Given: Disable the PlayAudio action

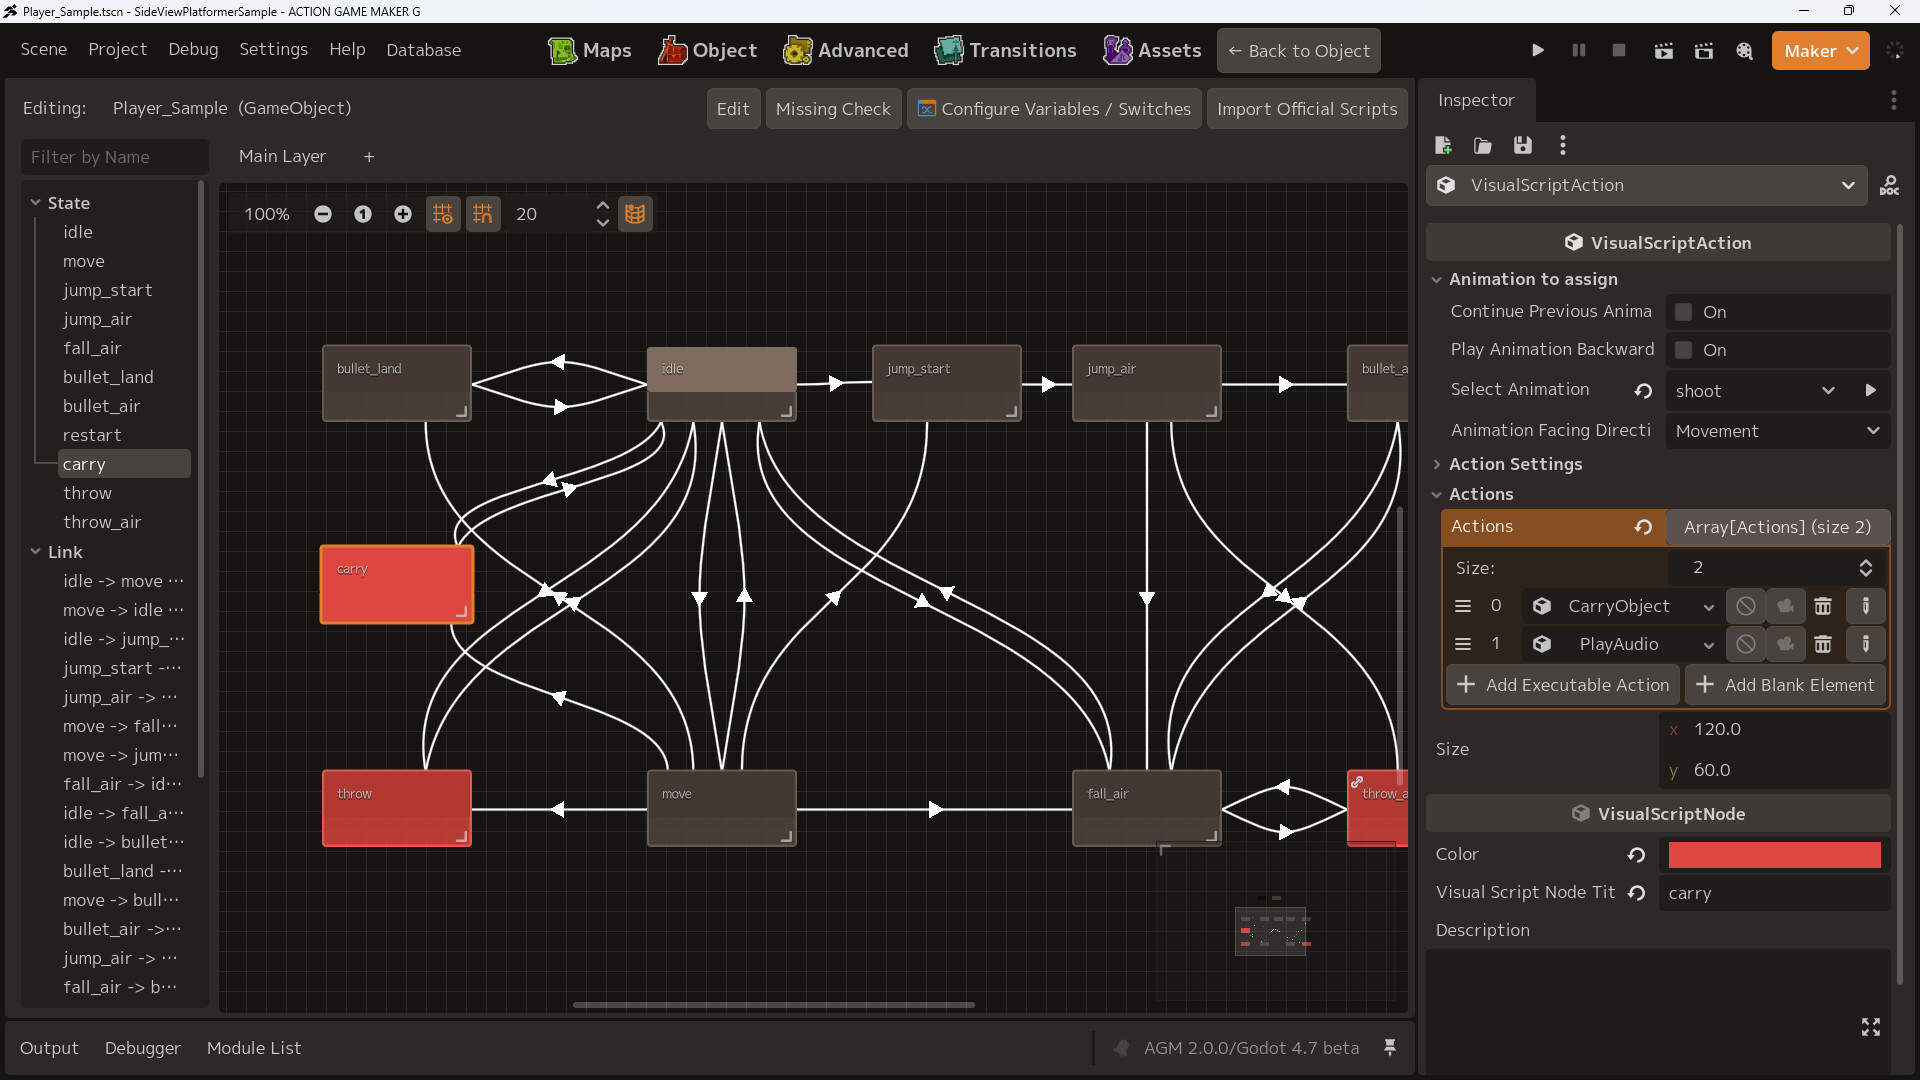Looking at the screenshot, I should pyautogui.click(x=1746, y=644).
